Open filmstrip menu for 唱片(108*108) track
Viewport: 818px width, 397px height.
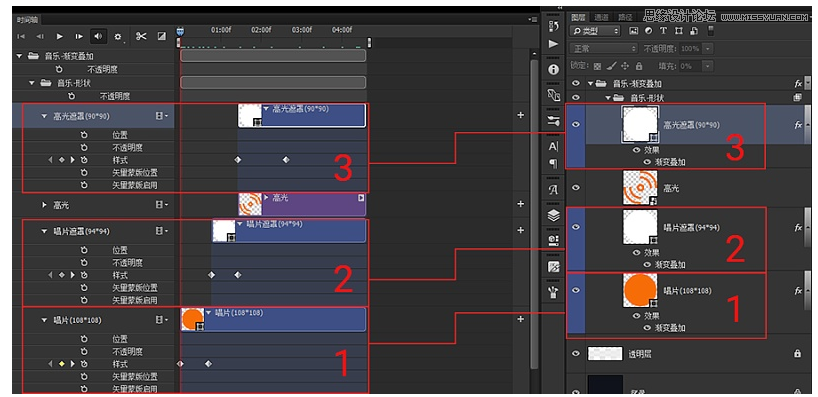(162, 320)
